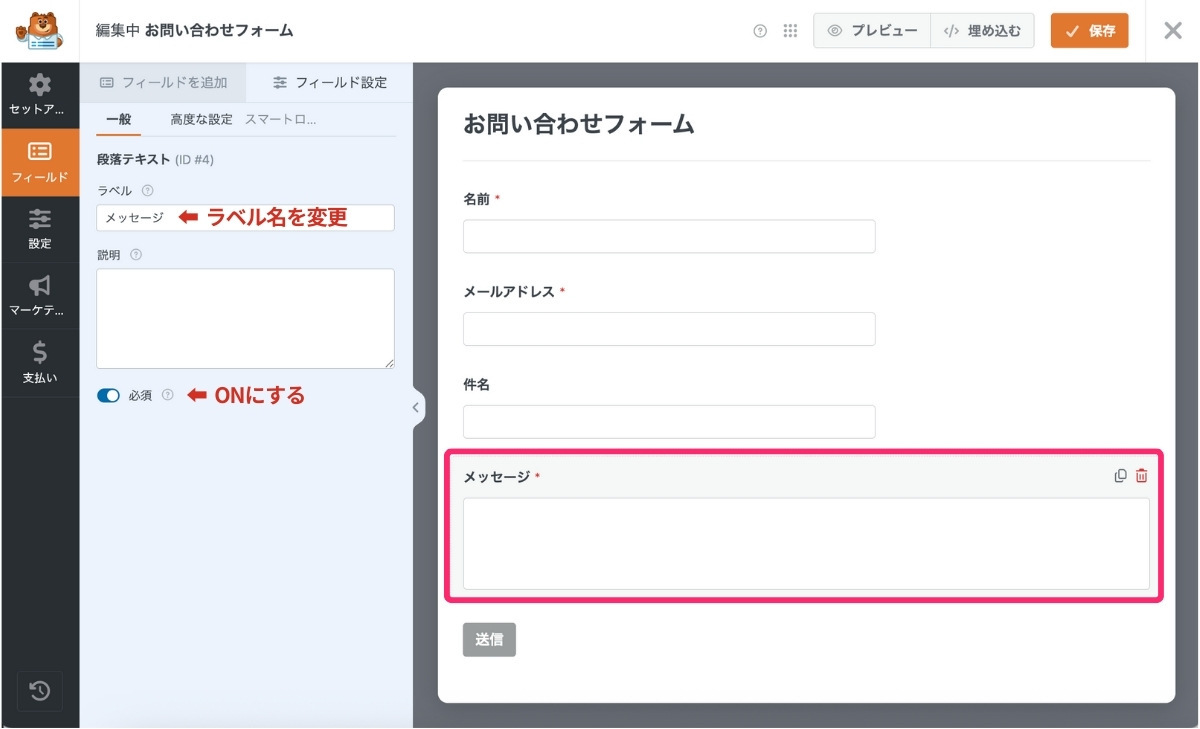This screenshot has height=729, width=1200.
Task: Toggle the 必須 switch off
Action: 108,395
